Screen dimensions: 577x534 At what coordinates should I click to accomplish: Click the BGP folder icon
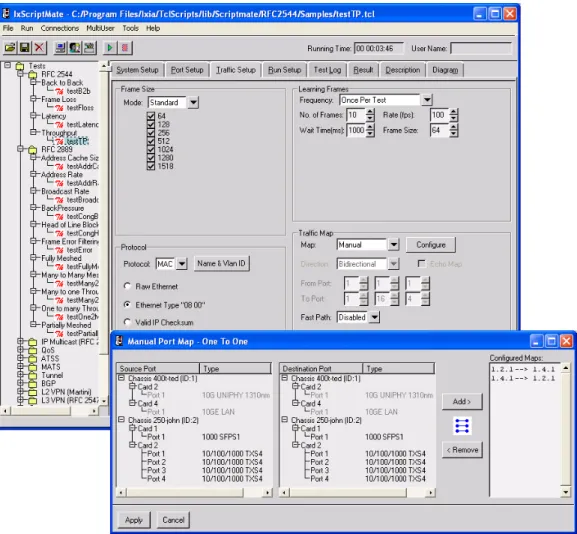33,384
